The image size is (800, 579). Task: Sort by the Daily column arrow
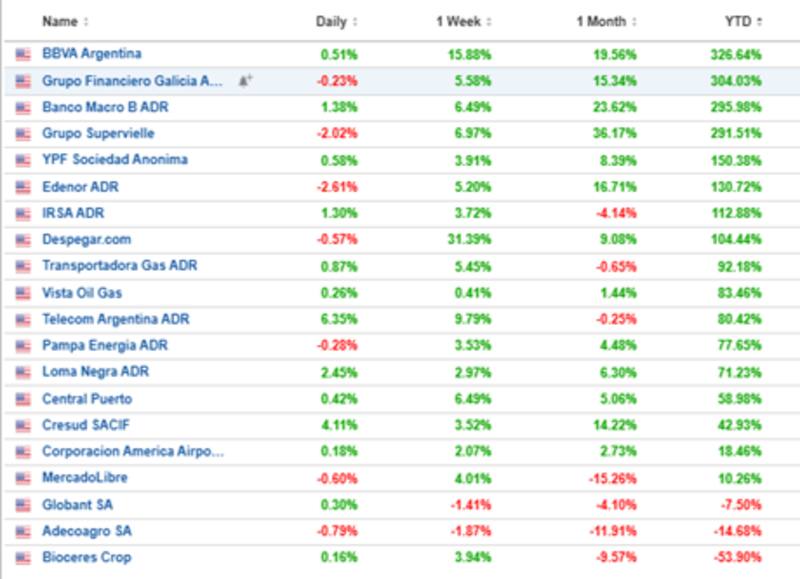click(x=355, y=22)
